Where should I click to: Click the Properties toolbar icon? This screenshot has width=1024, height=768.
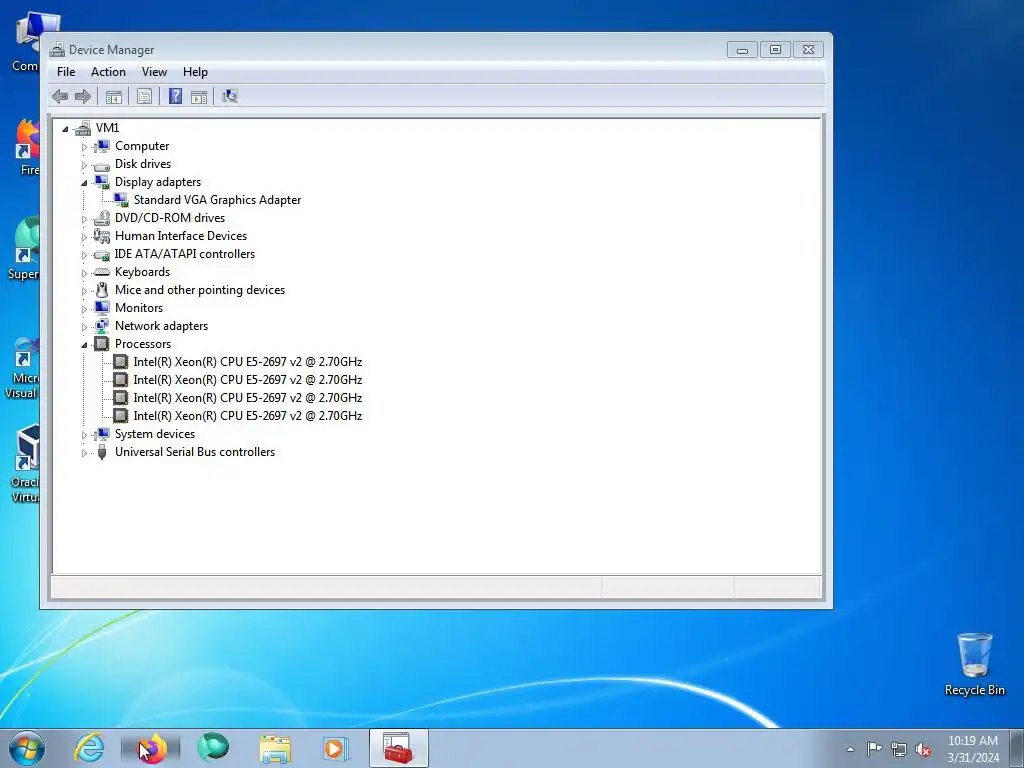pos(144,97)
